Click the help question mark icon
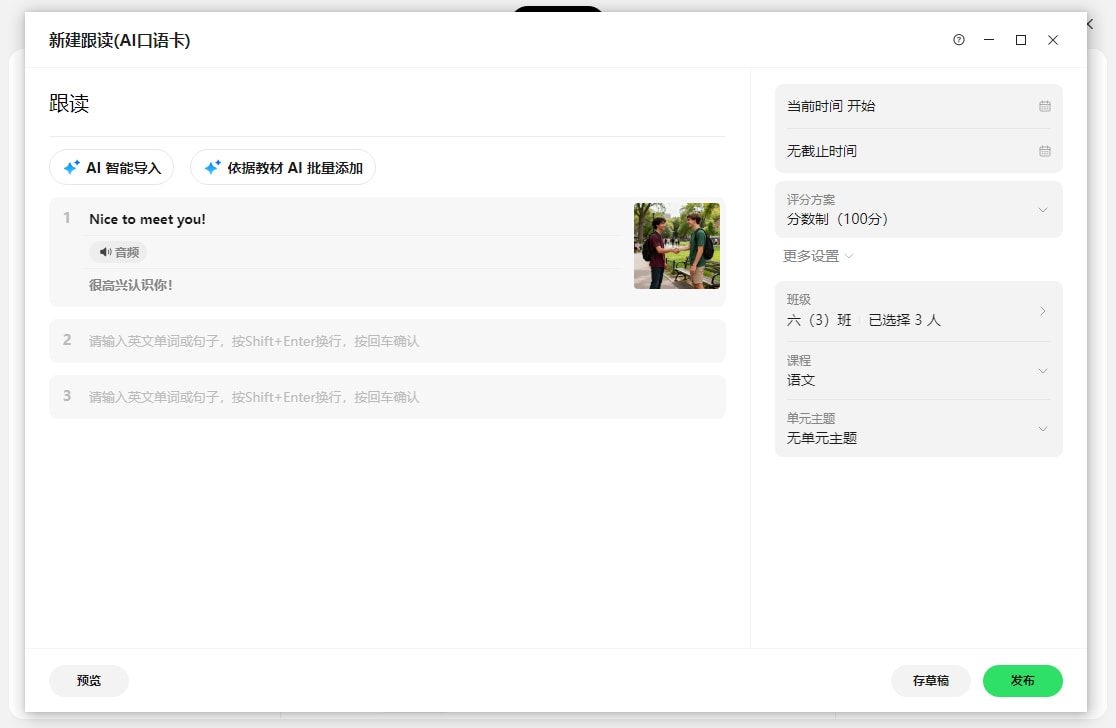1116x728 pixels. click(959, 40)
